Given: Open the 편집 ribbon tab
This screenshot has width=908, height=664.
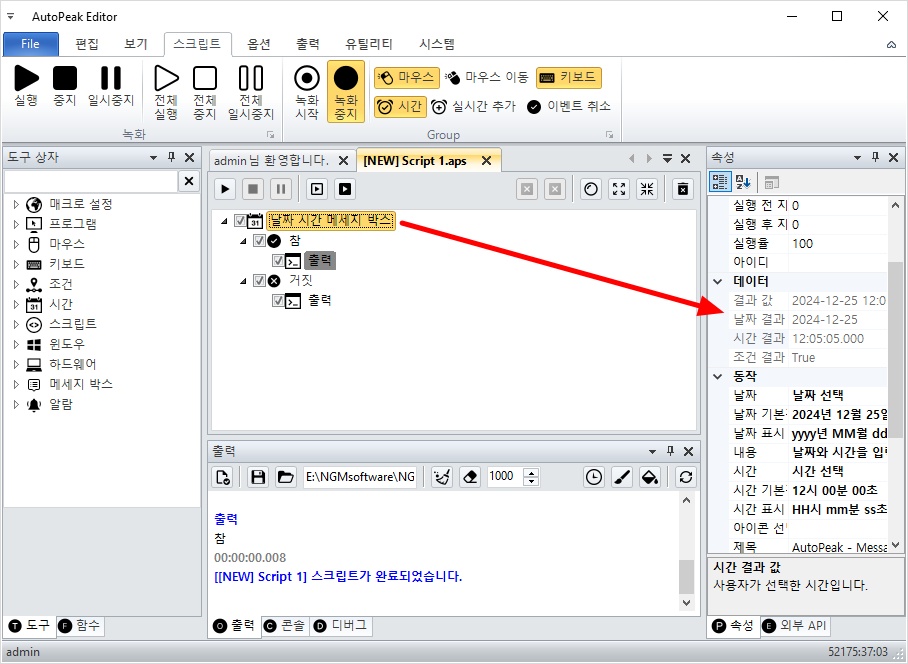Looking at the screenshot, I should click(87, 44).
